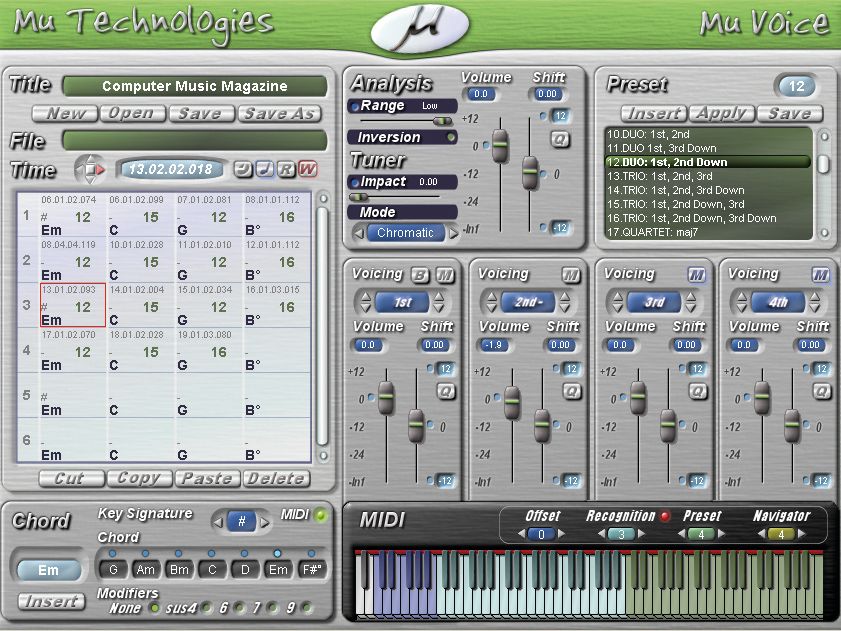Select preset 14.TRIO: 1st, 2nd, 3rd Down
Image resolution: width=841 pixels, height=631 pixels.
707,190
